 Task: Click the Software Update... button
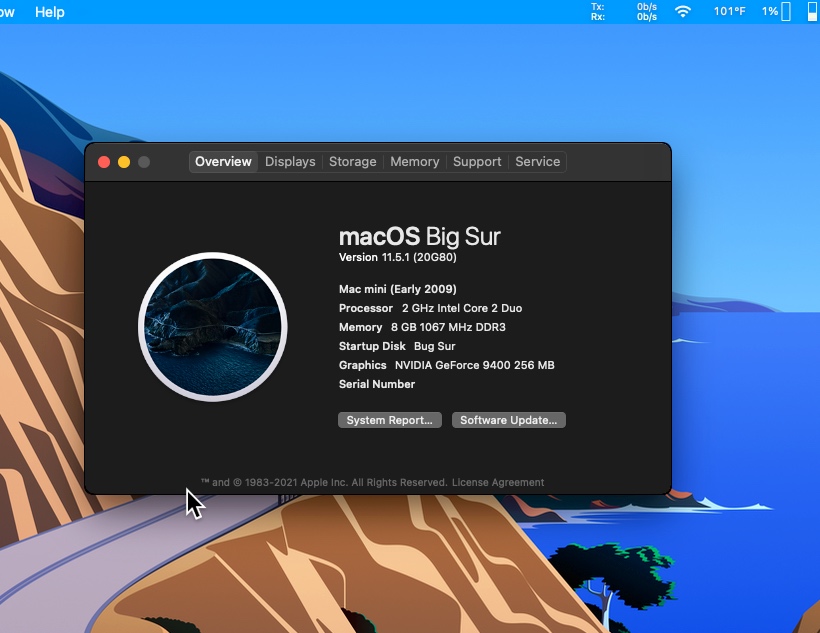tap(509, 420)
